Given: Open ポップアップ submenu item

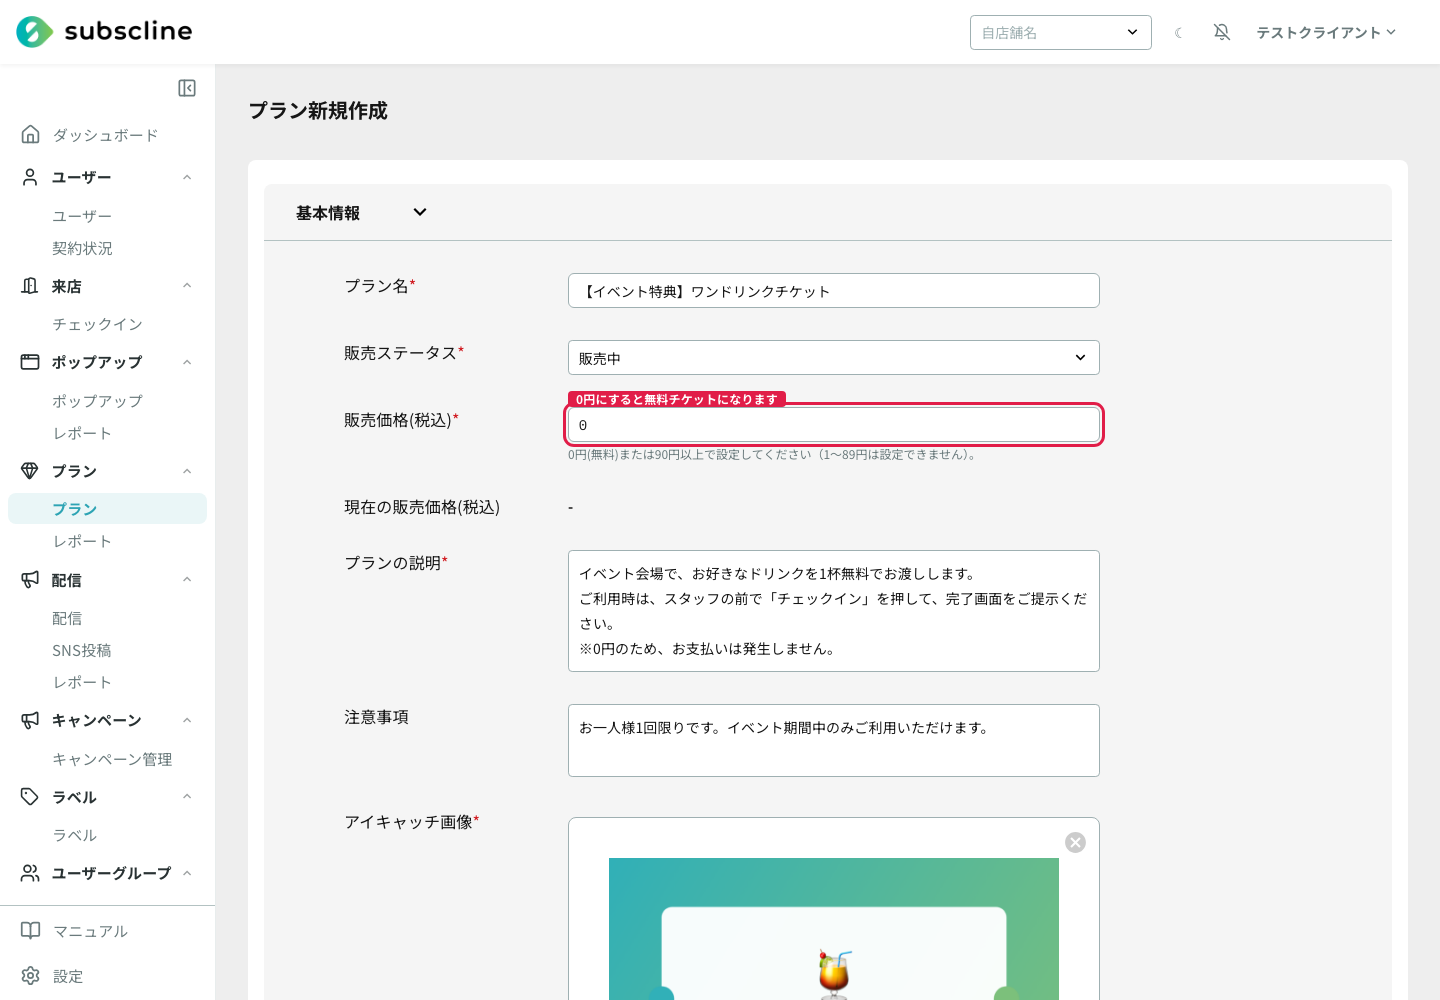Looking at the screenshot, I should click(97, 401).
